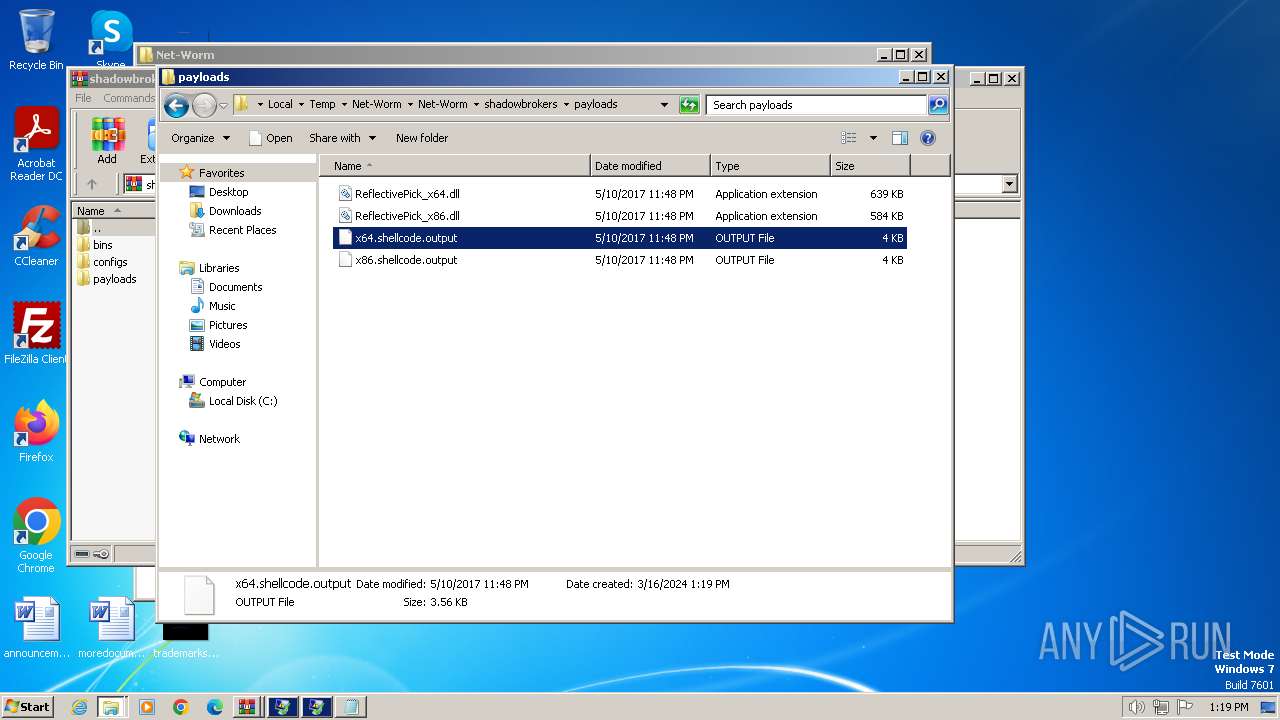Sort by Size column header
1280x720 pixels.
coord(870,166)
